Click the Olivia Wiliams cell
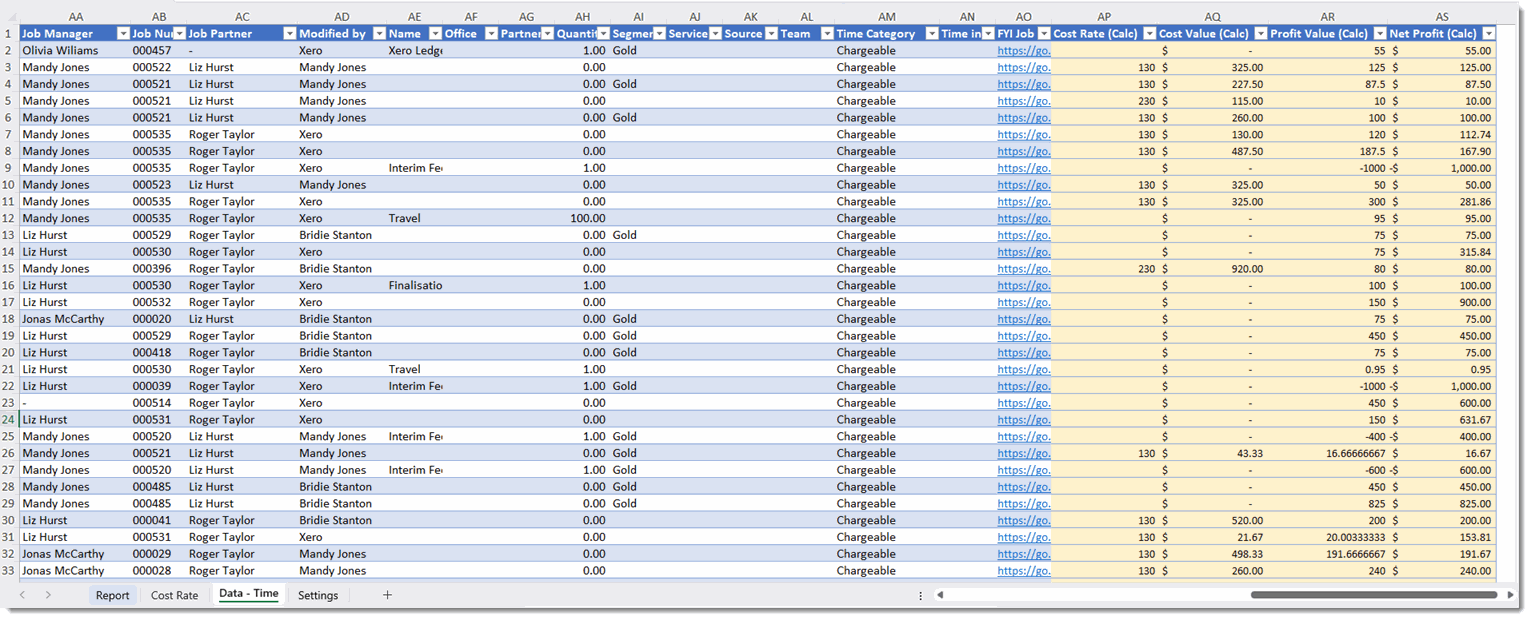Image resolution: width=1531 pixels, height=620 pixels. coord(75,50)
